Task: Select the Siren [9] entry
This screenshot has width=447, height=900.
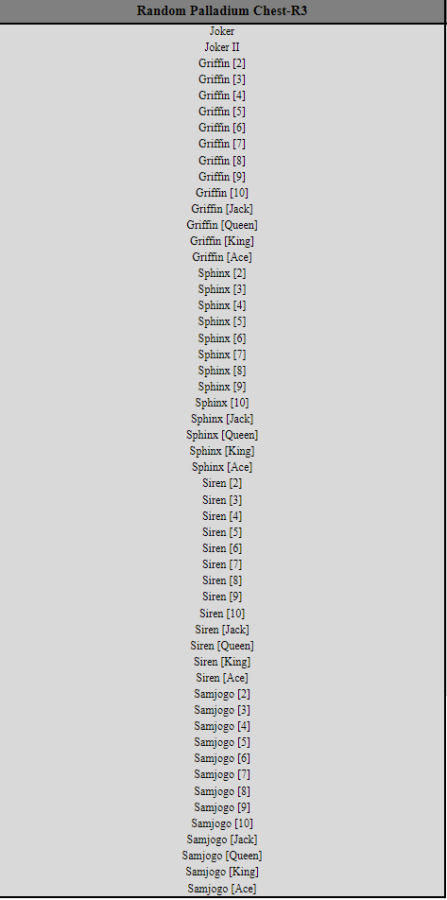Action: click(222, 596)
